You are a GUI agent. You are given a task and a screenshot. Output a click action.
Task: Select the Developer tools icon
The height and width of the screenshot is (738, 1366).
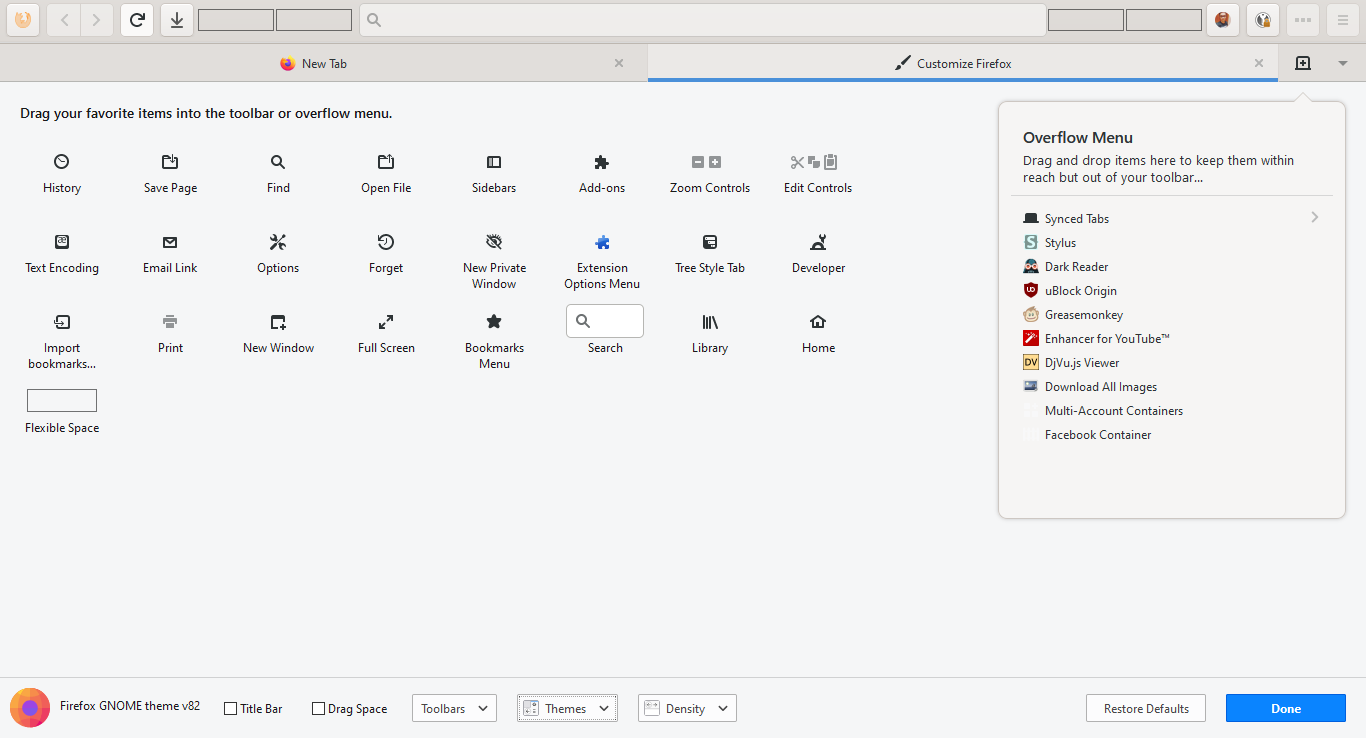click(818, 242)
